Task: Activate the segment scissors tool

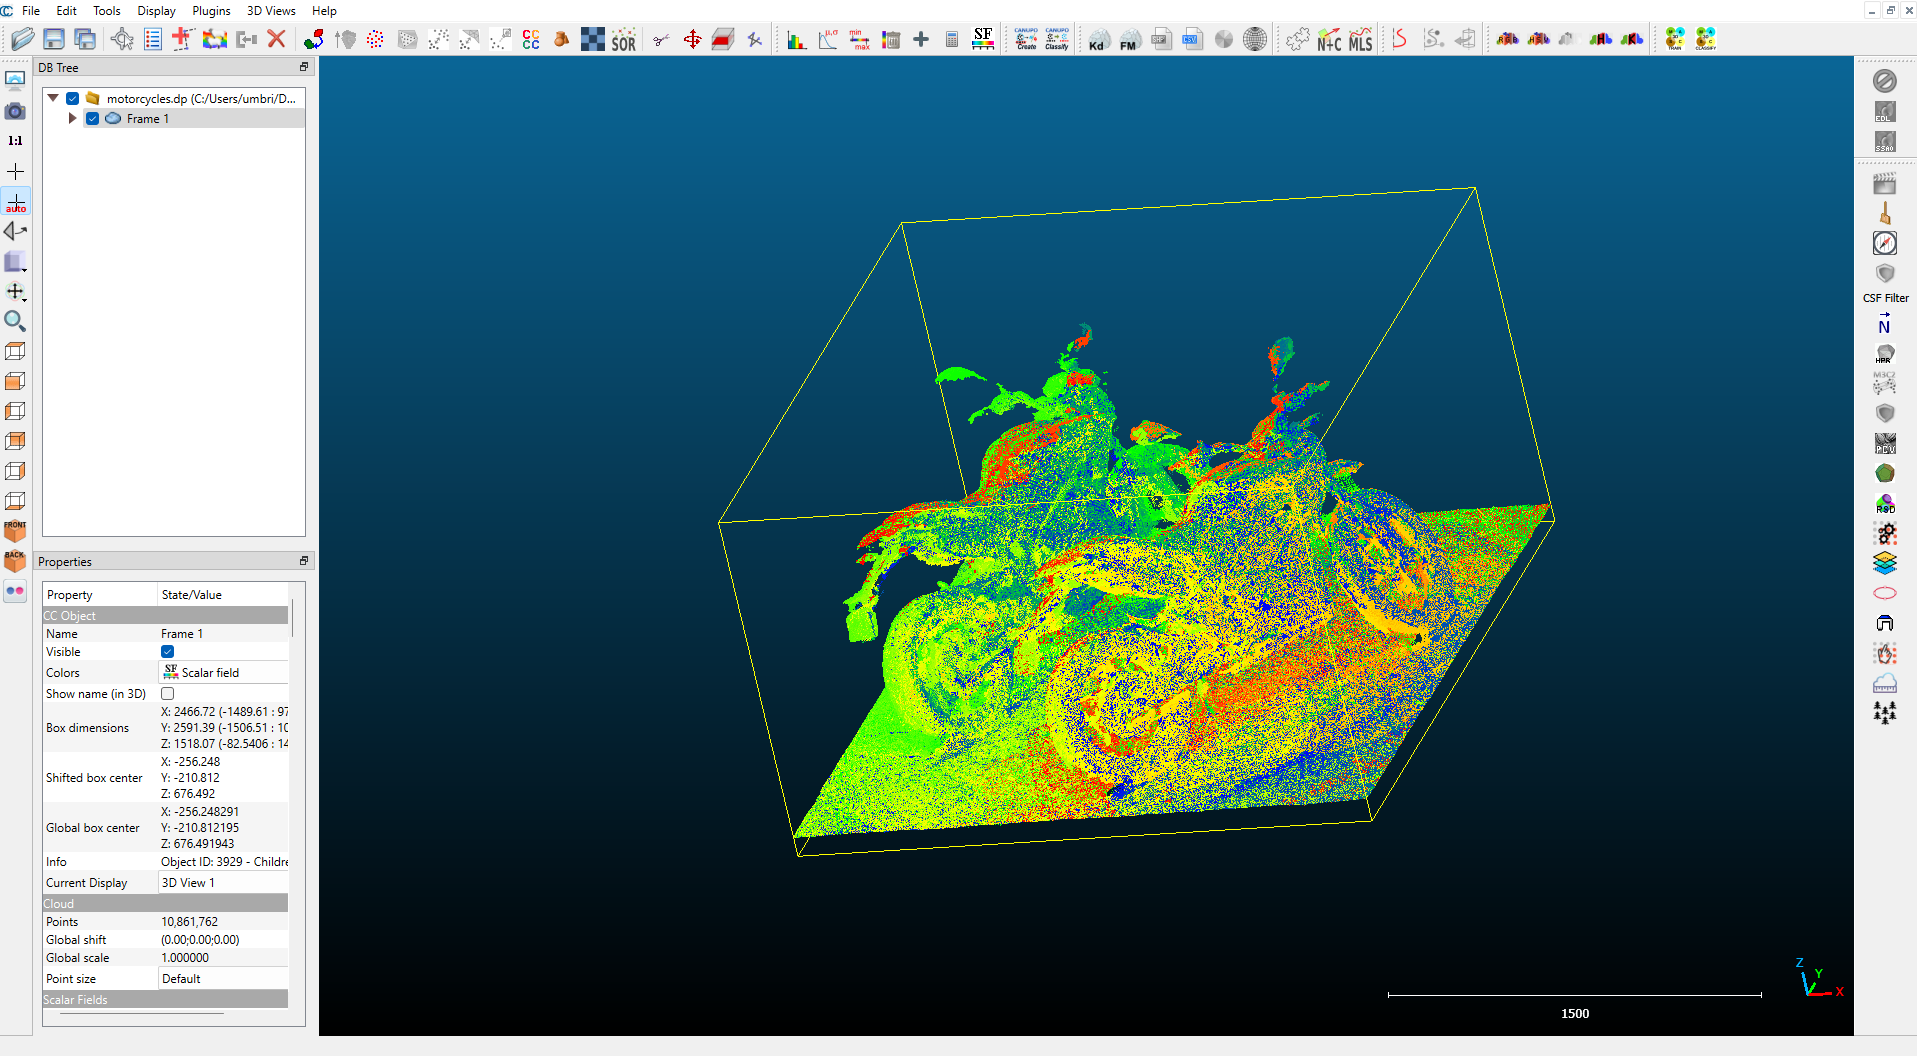Action: coord(660,39)
